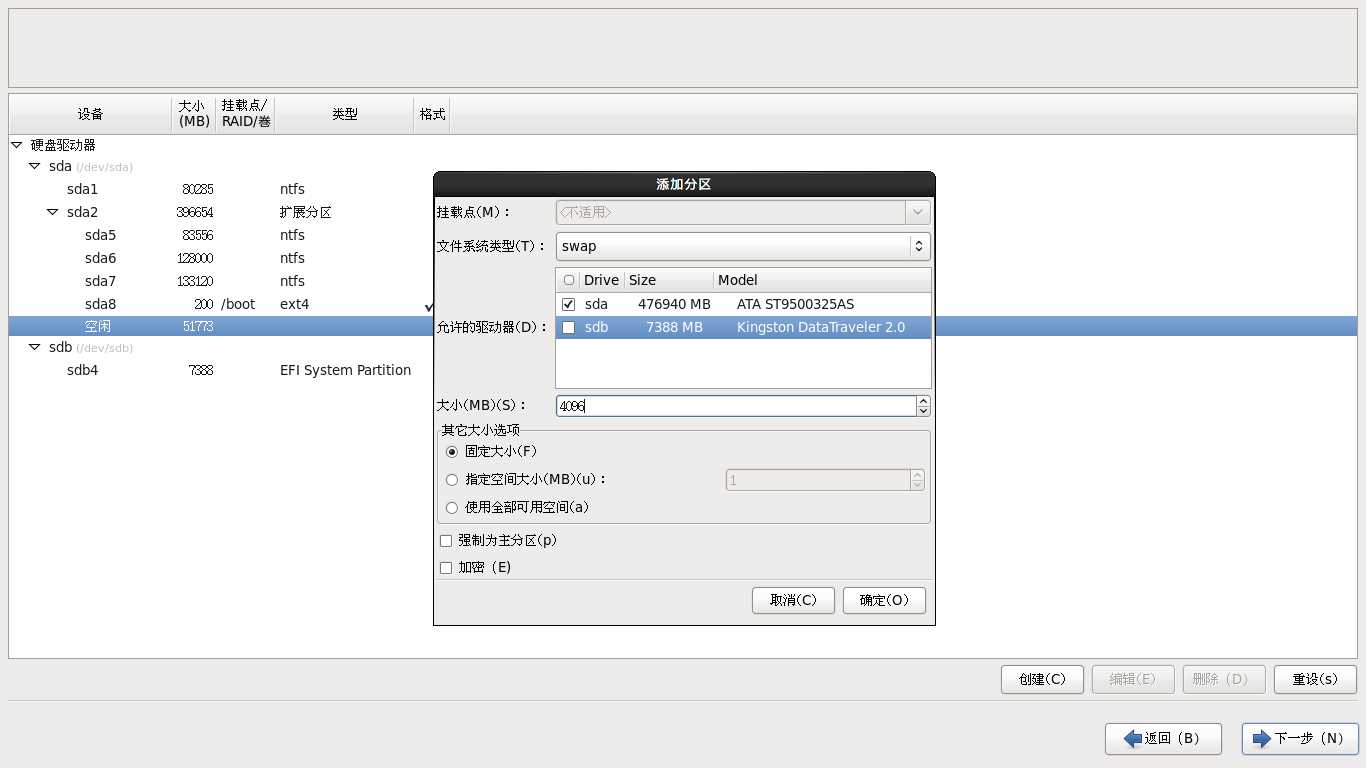Image resolution: width=1366 pixels, height=768 pixels.
Task: Select the sdb4 partition row
Action: [x=683, y=370]
